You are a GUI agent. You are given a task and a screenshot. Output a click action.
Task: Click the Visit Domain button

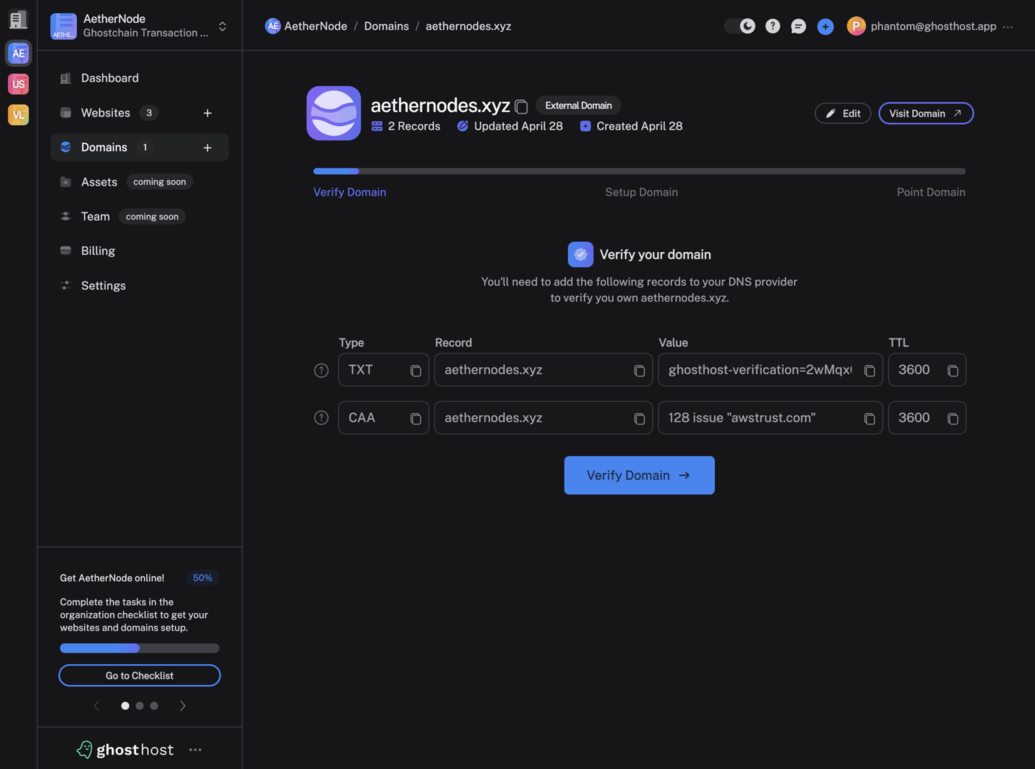925,114
